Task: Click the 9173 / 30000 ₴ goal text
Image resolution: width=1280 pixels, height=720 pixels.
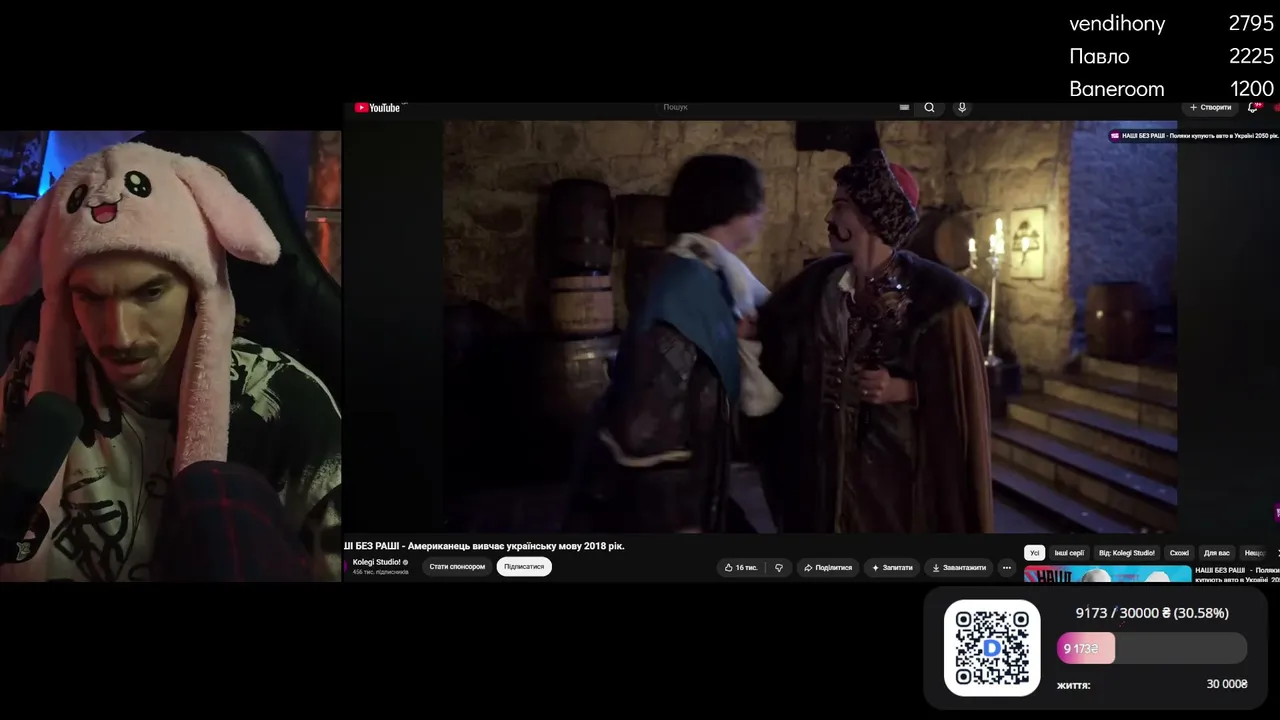Action: 1152,613
